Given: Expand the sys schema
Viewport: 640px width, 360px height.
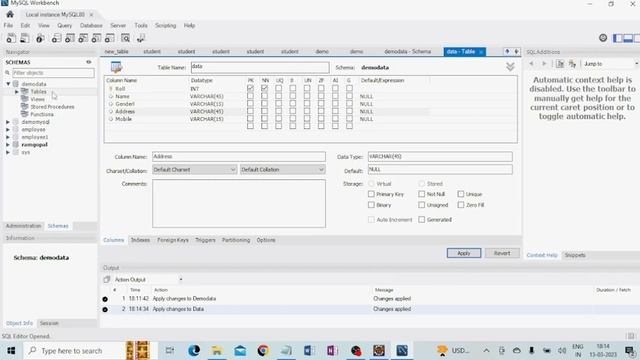Looking at the screenshot, I should (8, 152).
